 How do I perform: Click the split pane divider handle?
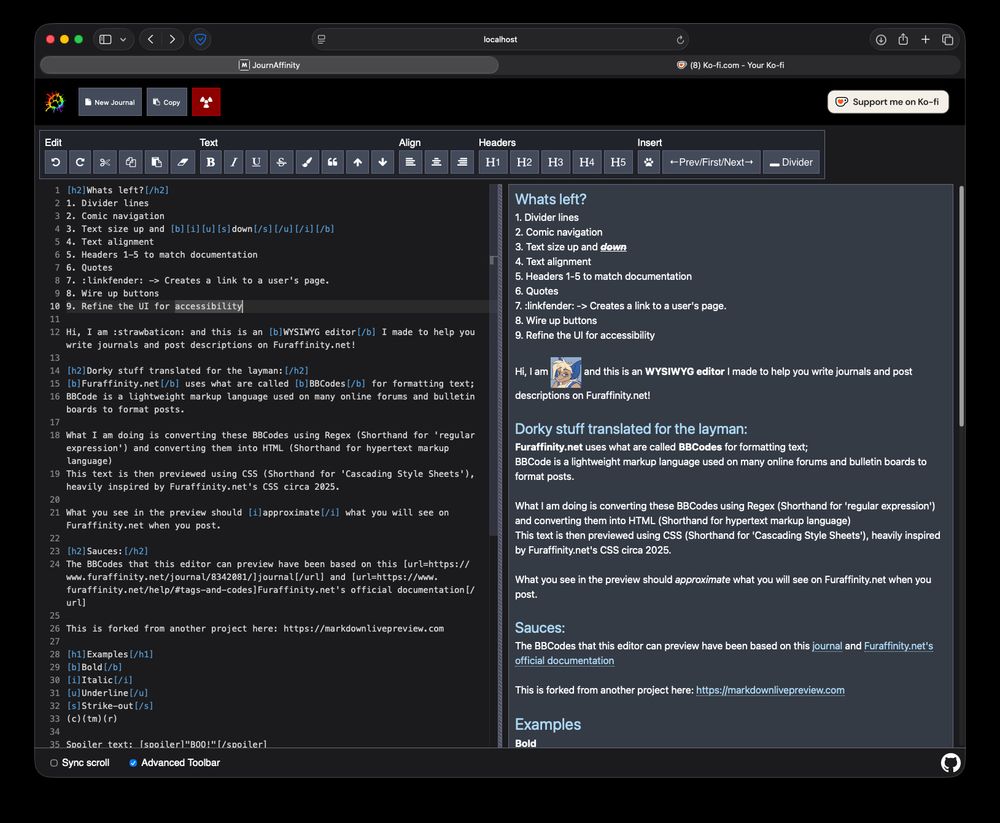[x=500, y=466]
